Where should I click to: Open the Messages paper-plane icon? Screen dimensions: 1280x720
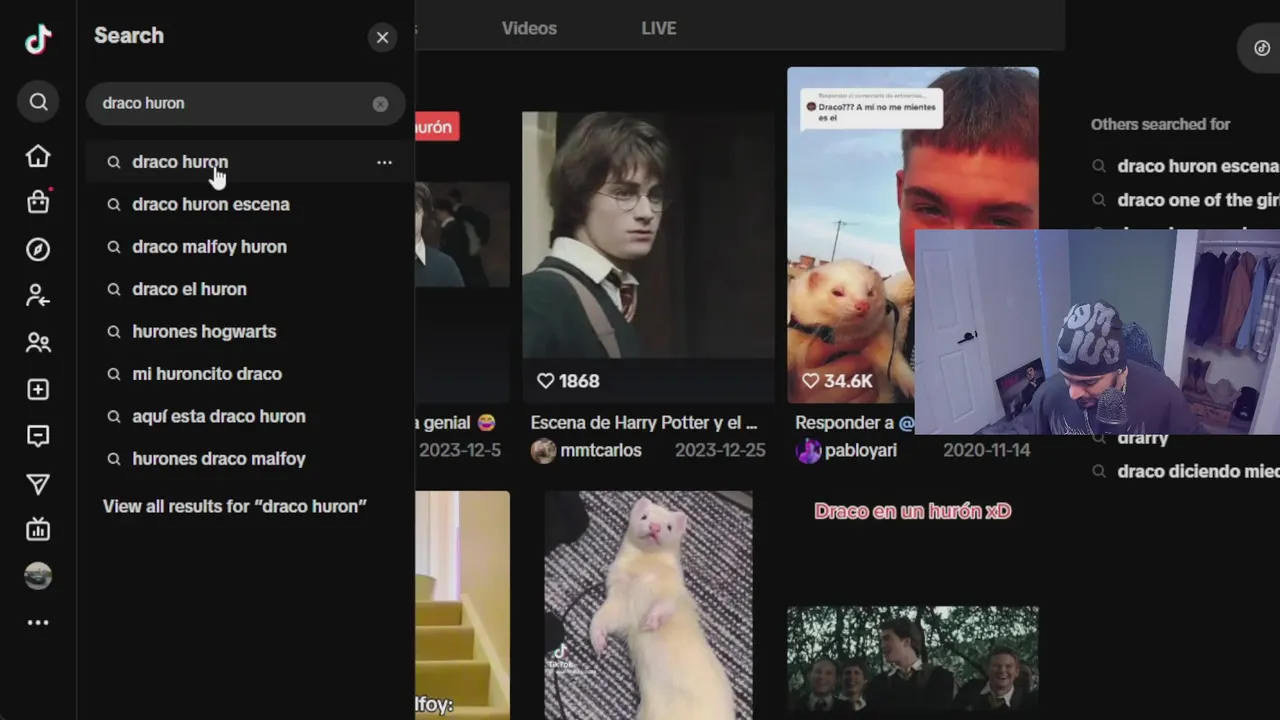coord(38,484)
